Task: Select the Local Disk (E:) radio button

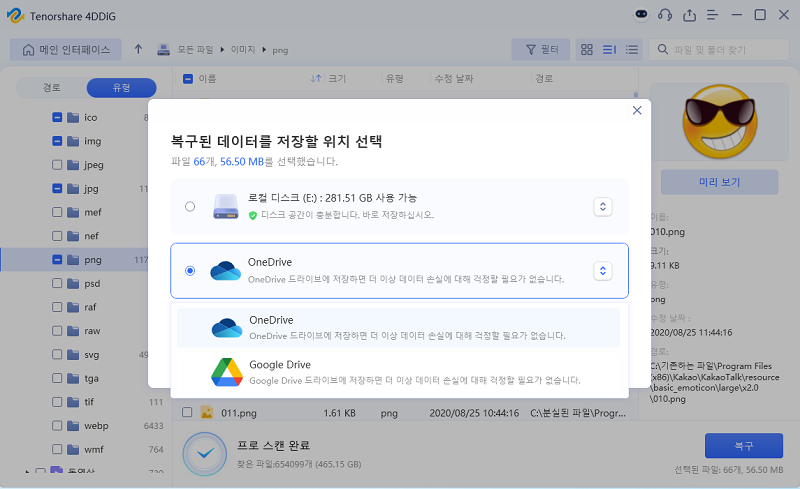Action: coord(190,207)
